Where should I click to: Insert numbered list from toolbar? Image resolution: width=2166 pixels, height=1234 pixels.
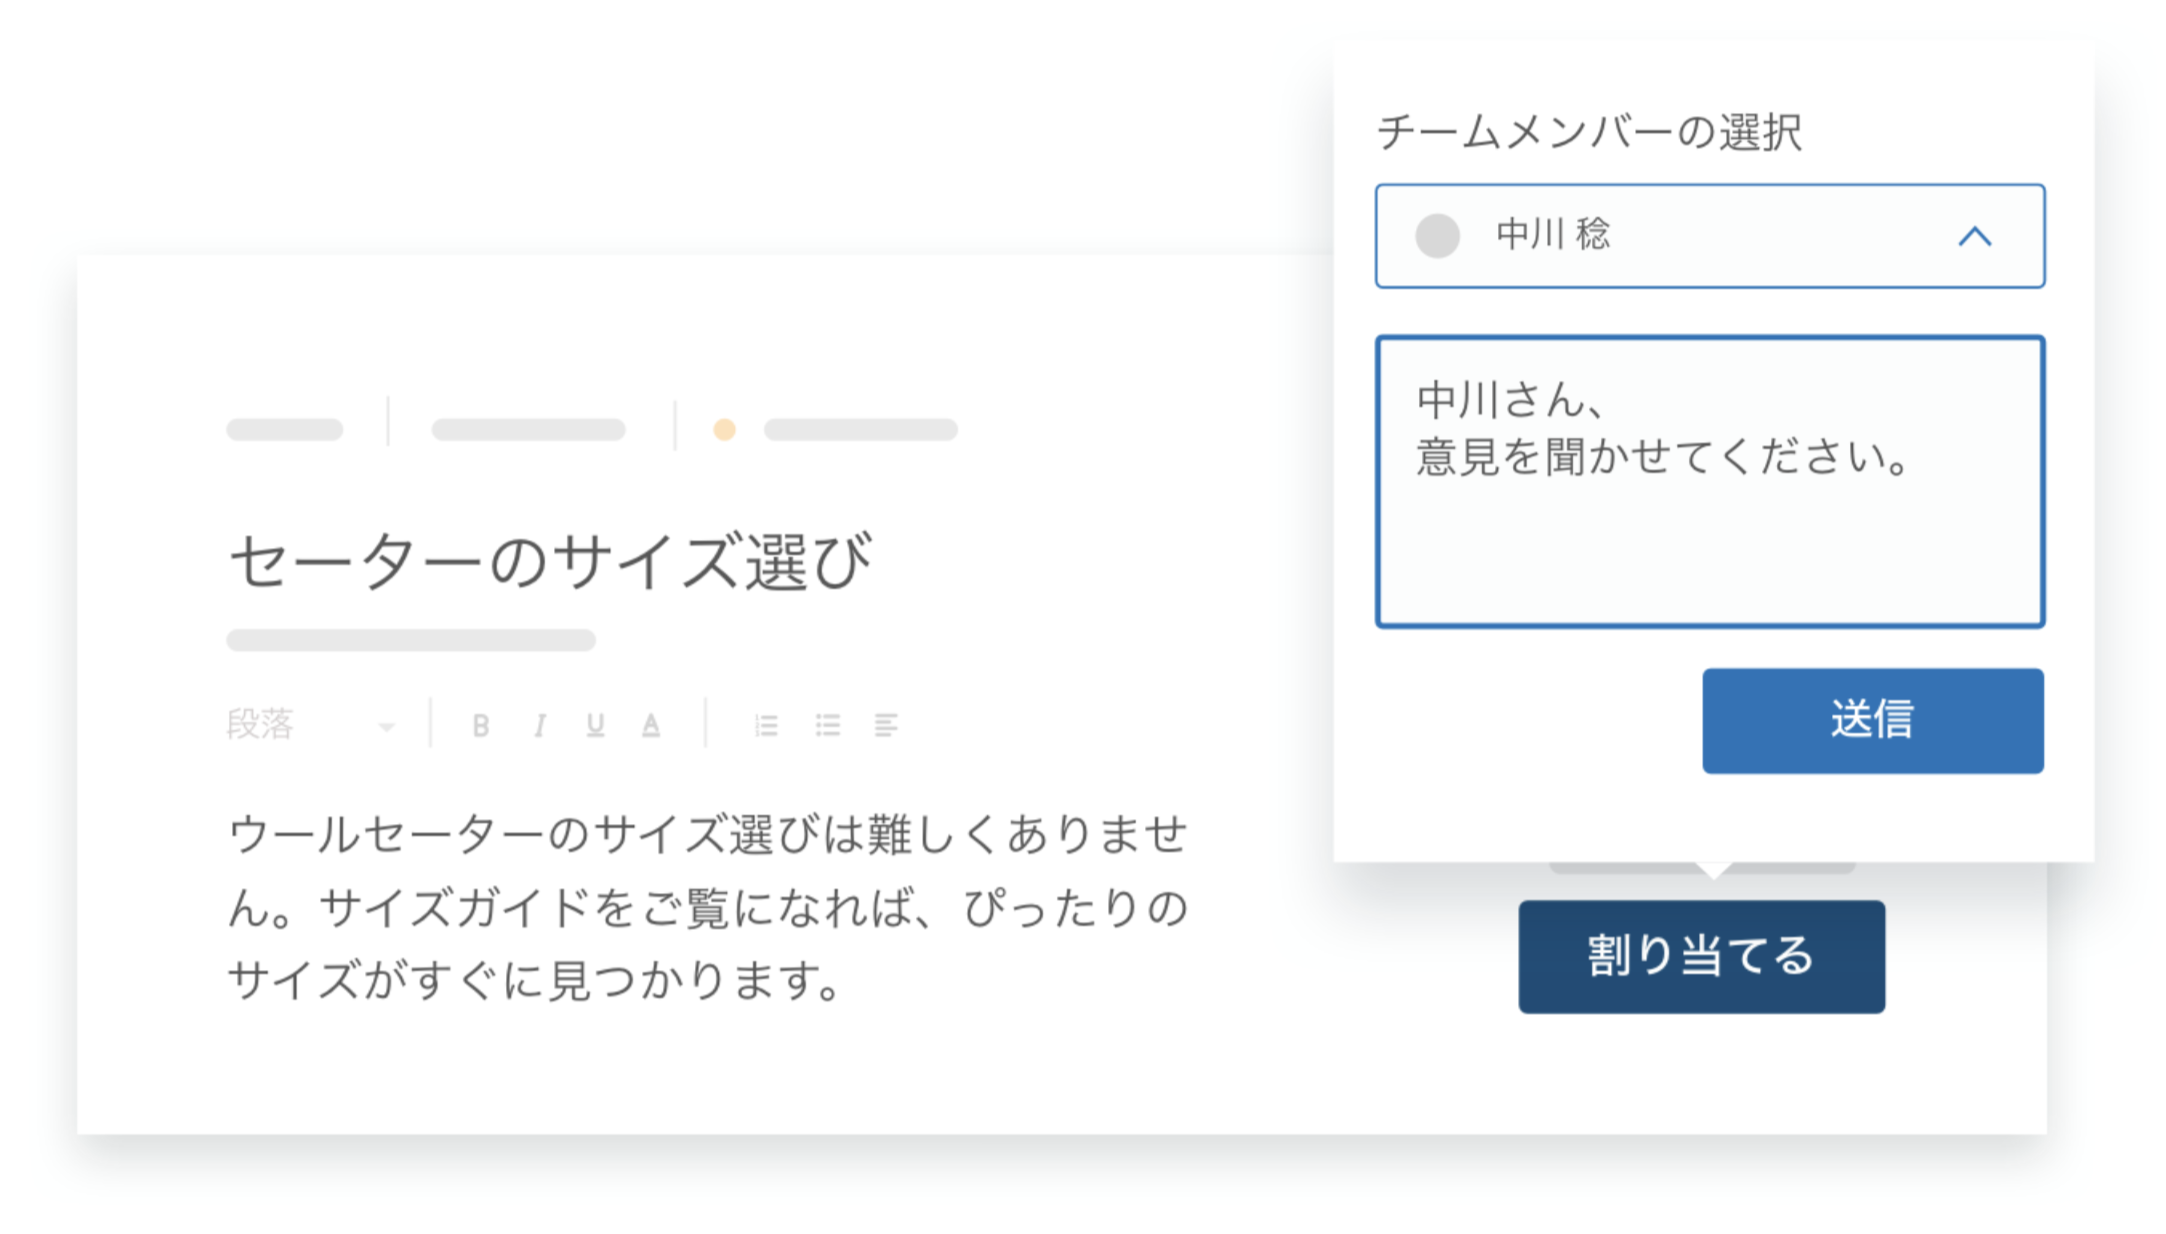click(766, 725)
